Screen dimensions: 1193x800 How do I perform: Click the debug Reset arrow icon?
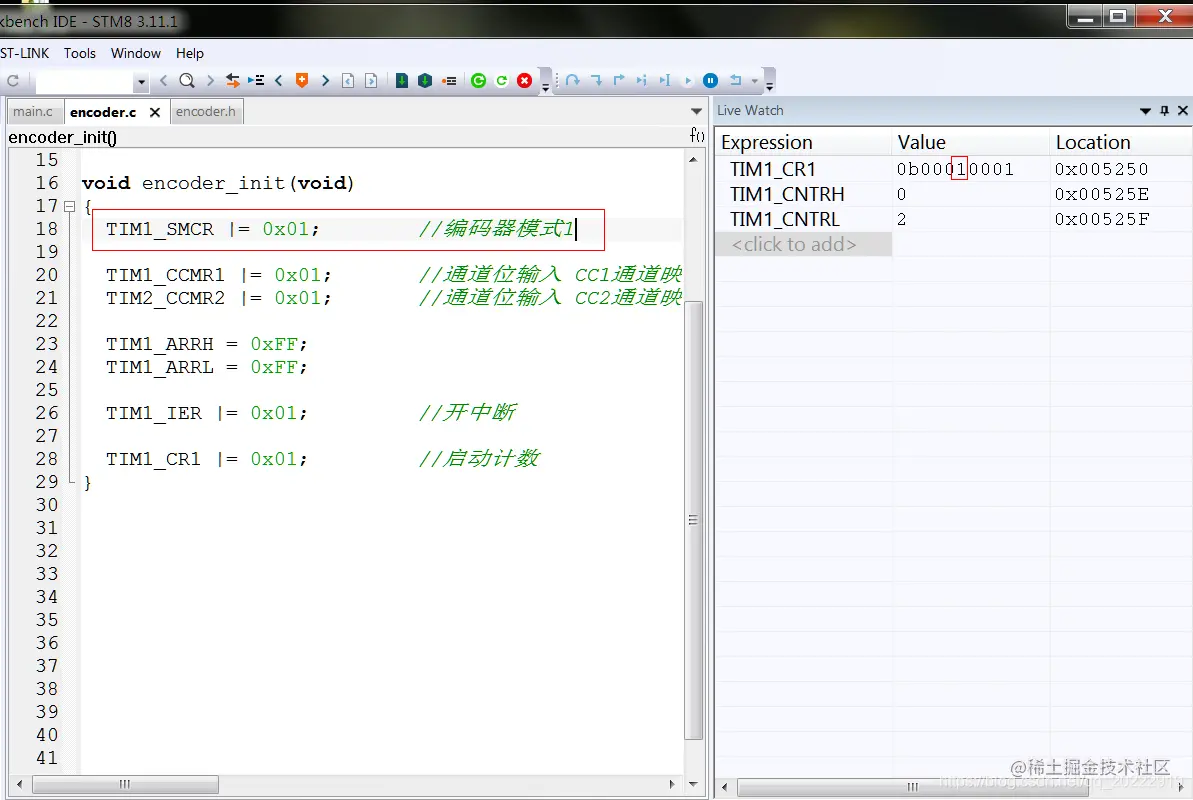pyautogui.click(x=736, y=81)
